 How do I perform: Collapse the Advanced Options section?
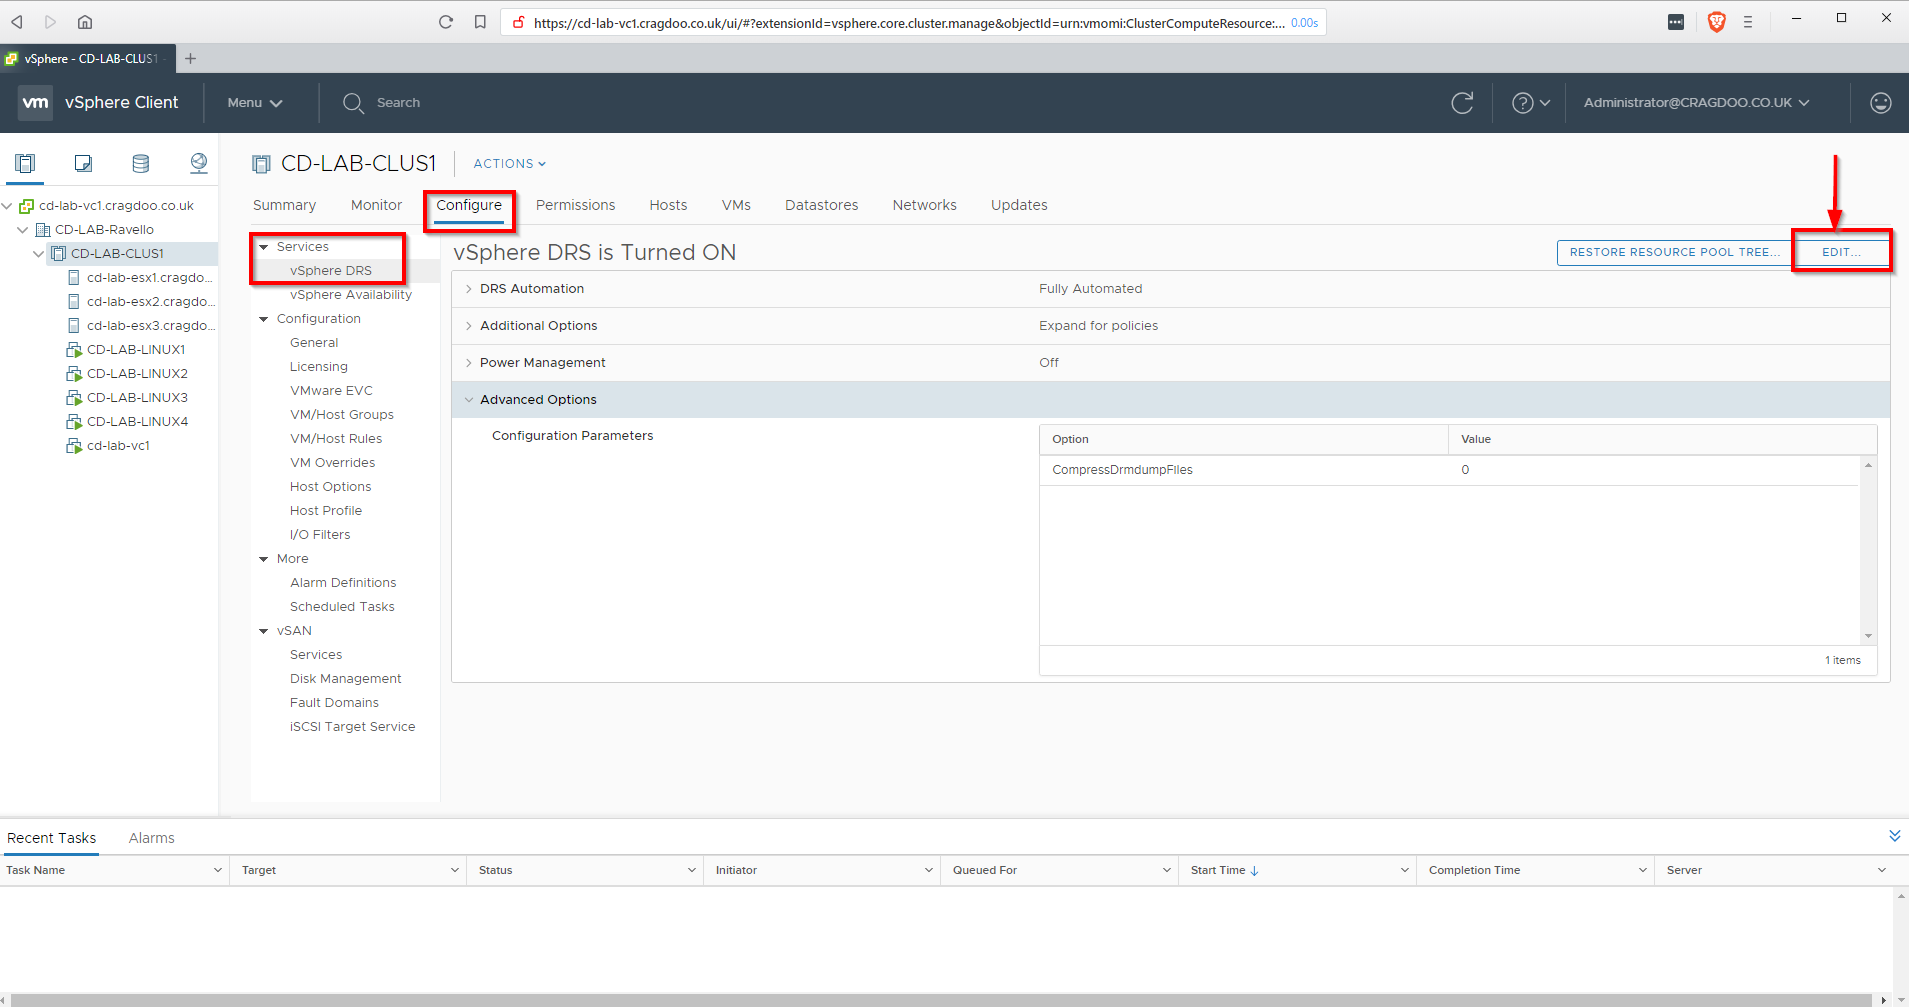point(469,400)
